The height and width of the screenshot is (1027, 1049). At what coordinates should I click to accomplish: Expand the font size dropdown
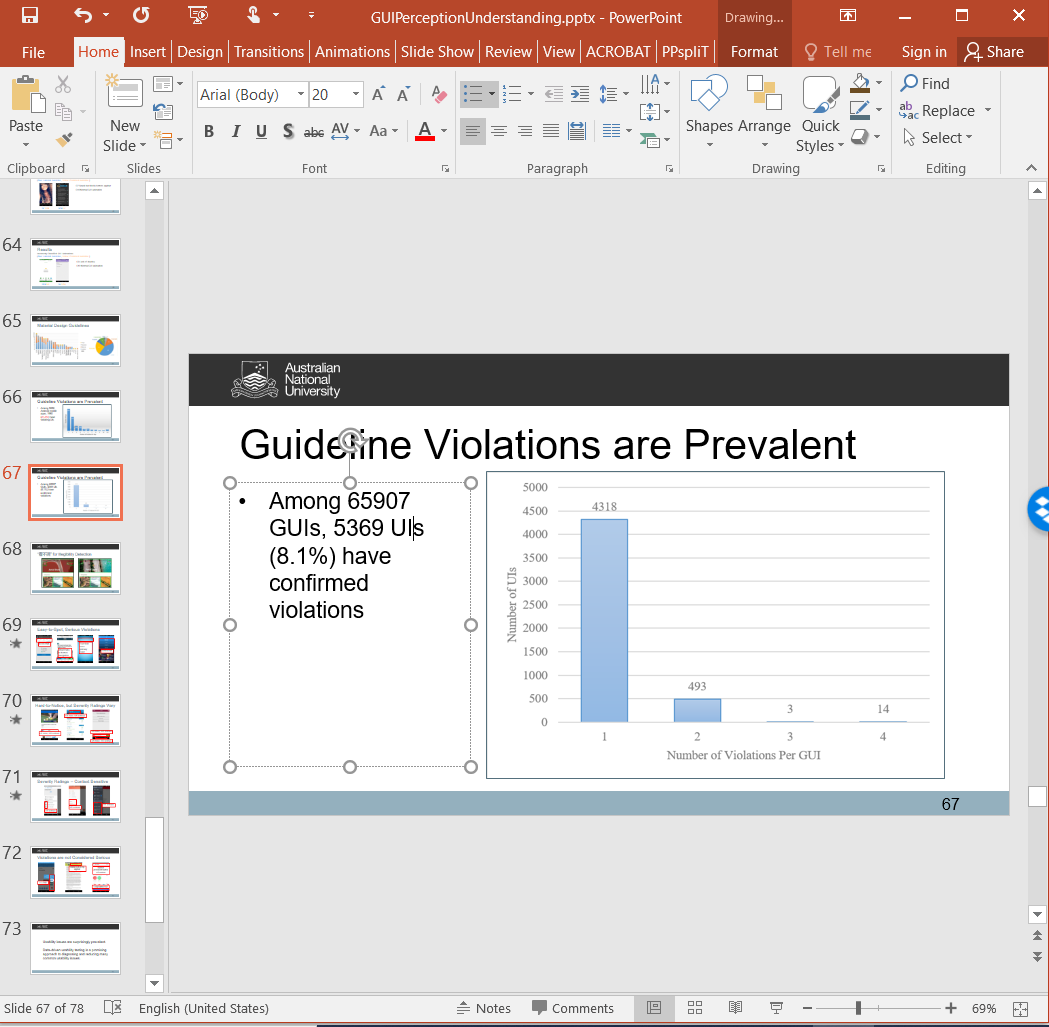point(356,95)
